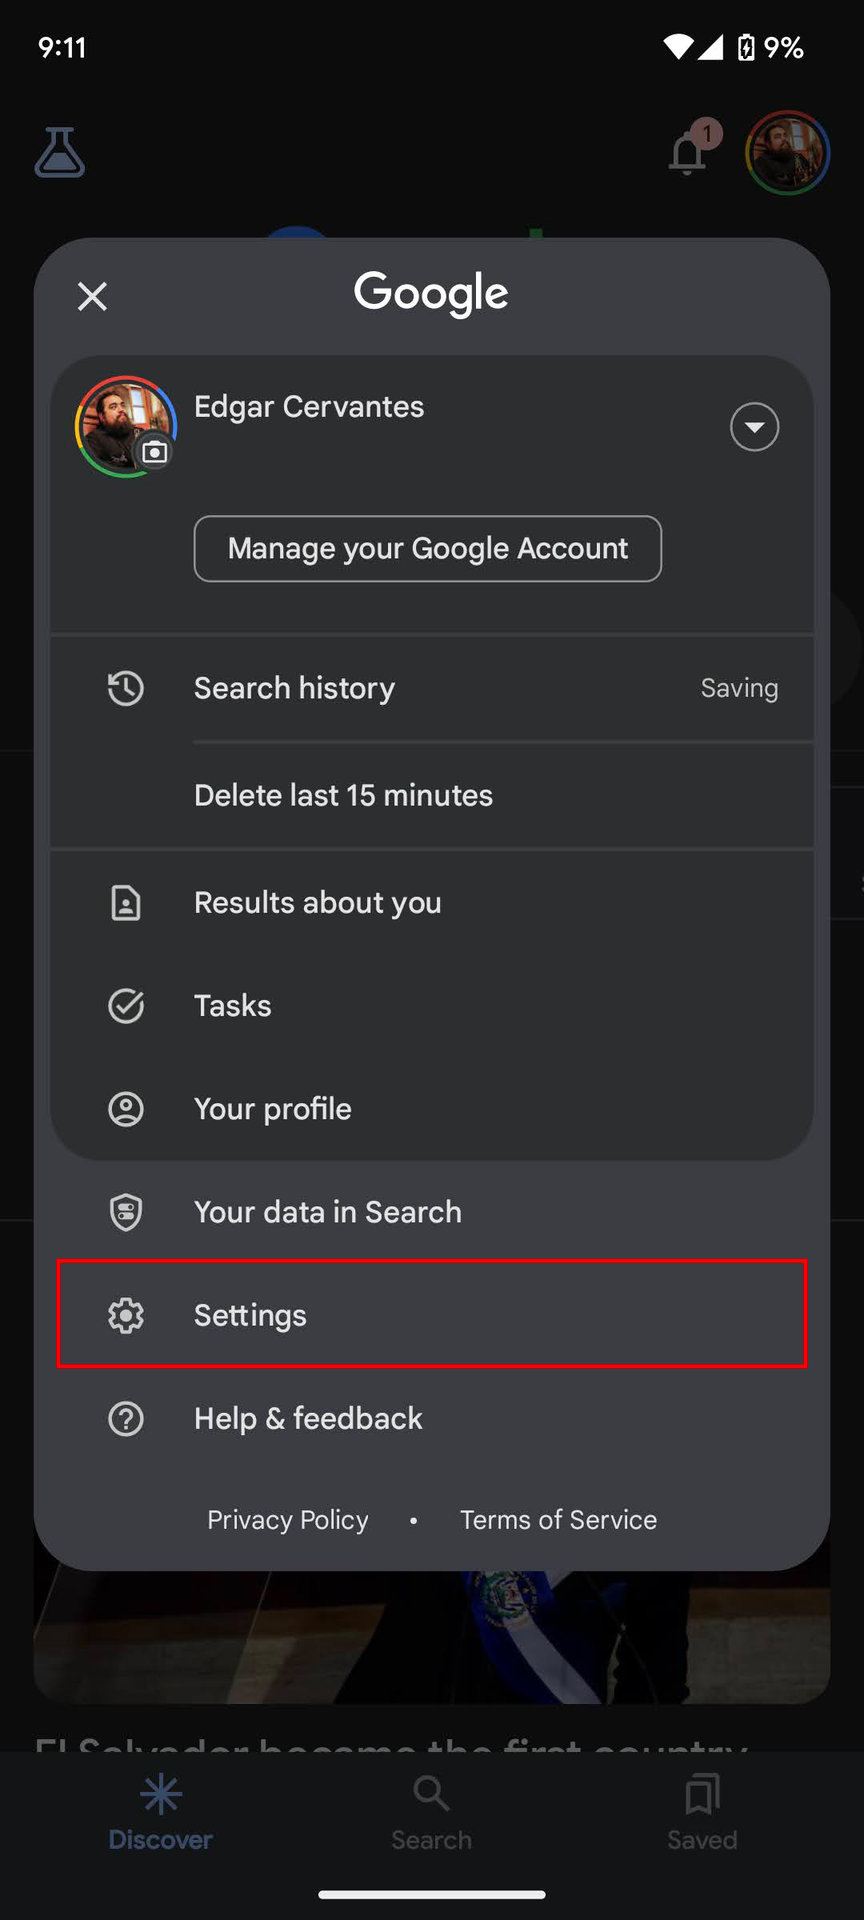Tap the Your data in Search shield icon
864x1920 pixels.
(126, 1212)
